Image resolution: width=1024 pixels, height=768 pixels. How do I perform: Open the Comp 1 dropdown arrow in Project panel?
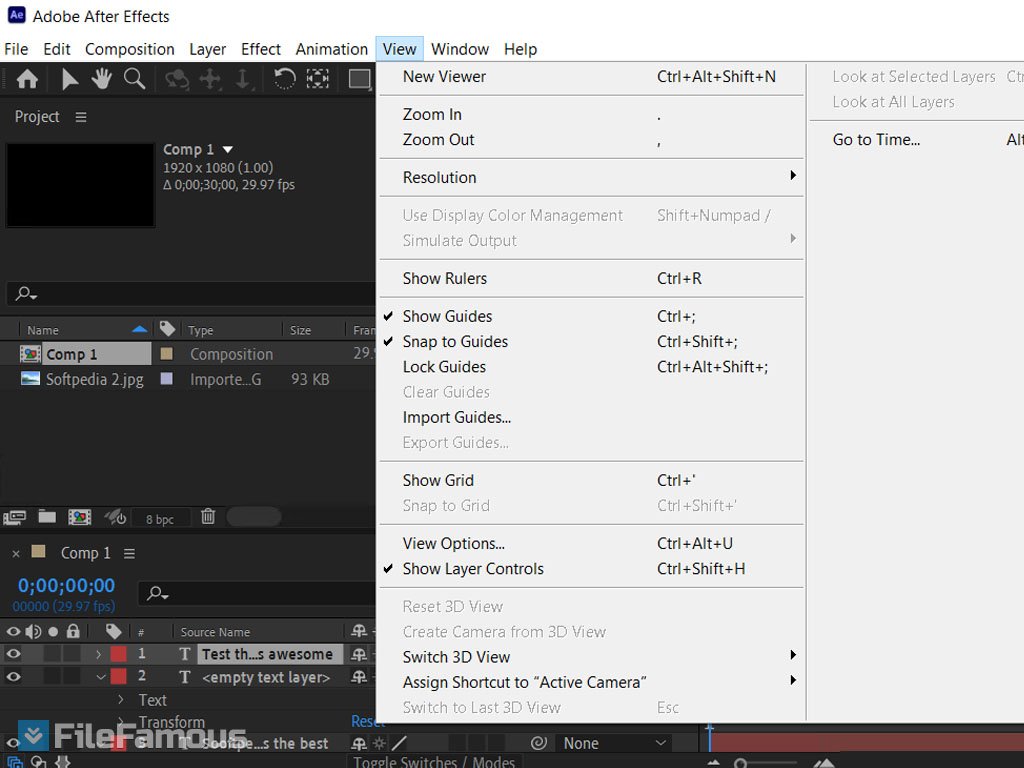227,150
